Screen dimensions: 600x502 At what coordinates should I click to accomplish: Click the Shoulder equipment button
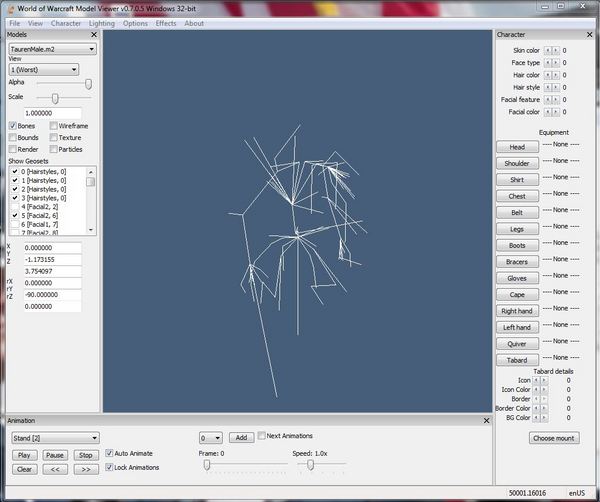[x=517, y=163]
